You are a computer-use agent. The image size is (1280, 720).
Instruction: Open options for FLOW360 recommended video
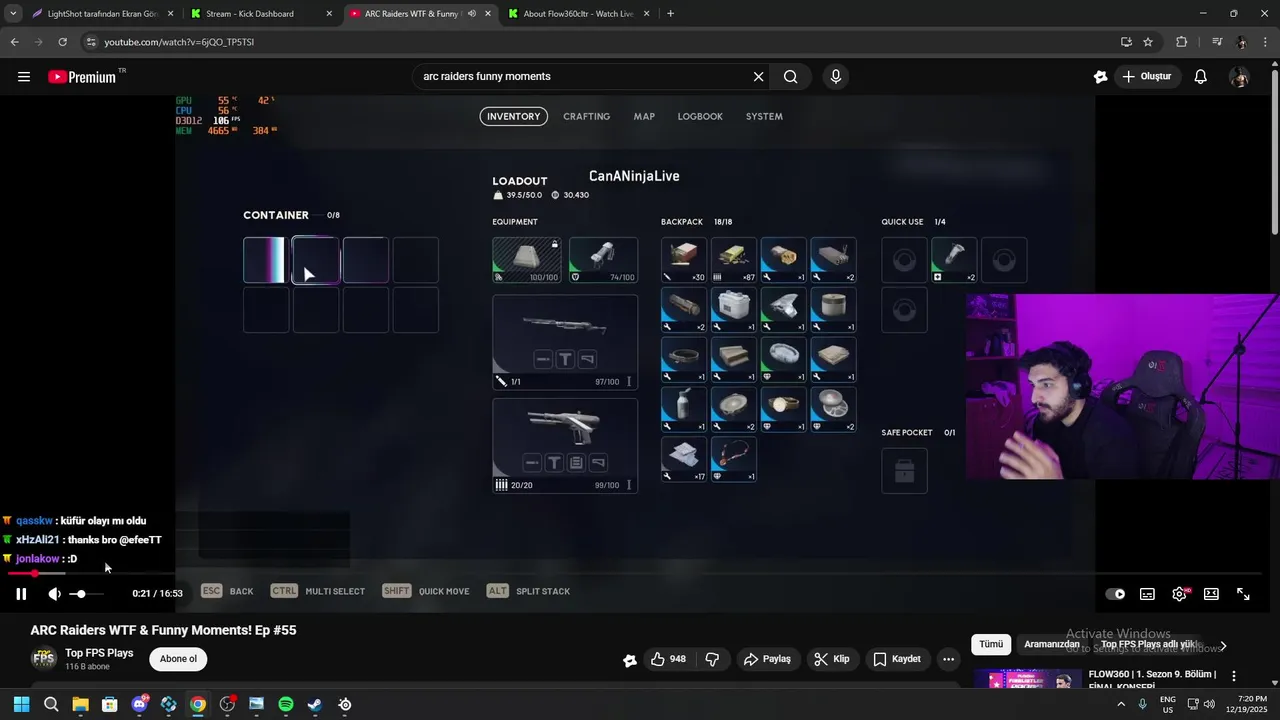tap(1234, 677)
